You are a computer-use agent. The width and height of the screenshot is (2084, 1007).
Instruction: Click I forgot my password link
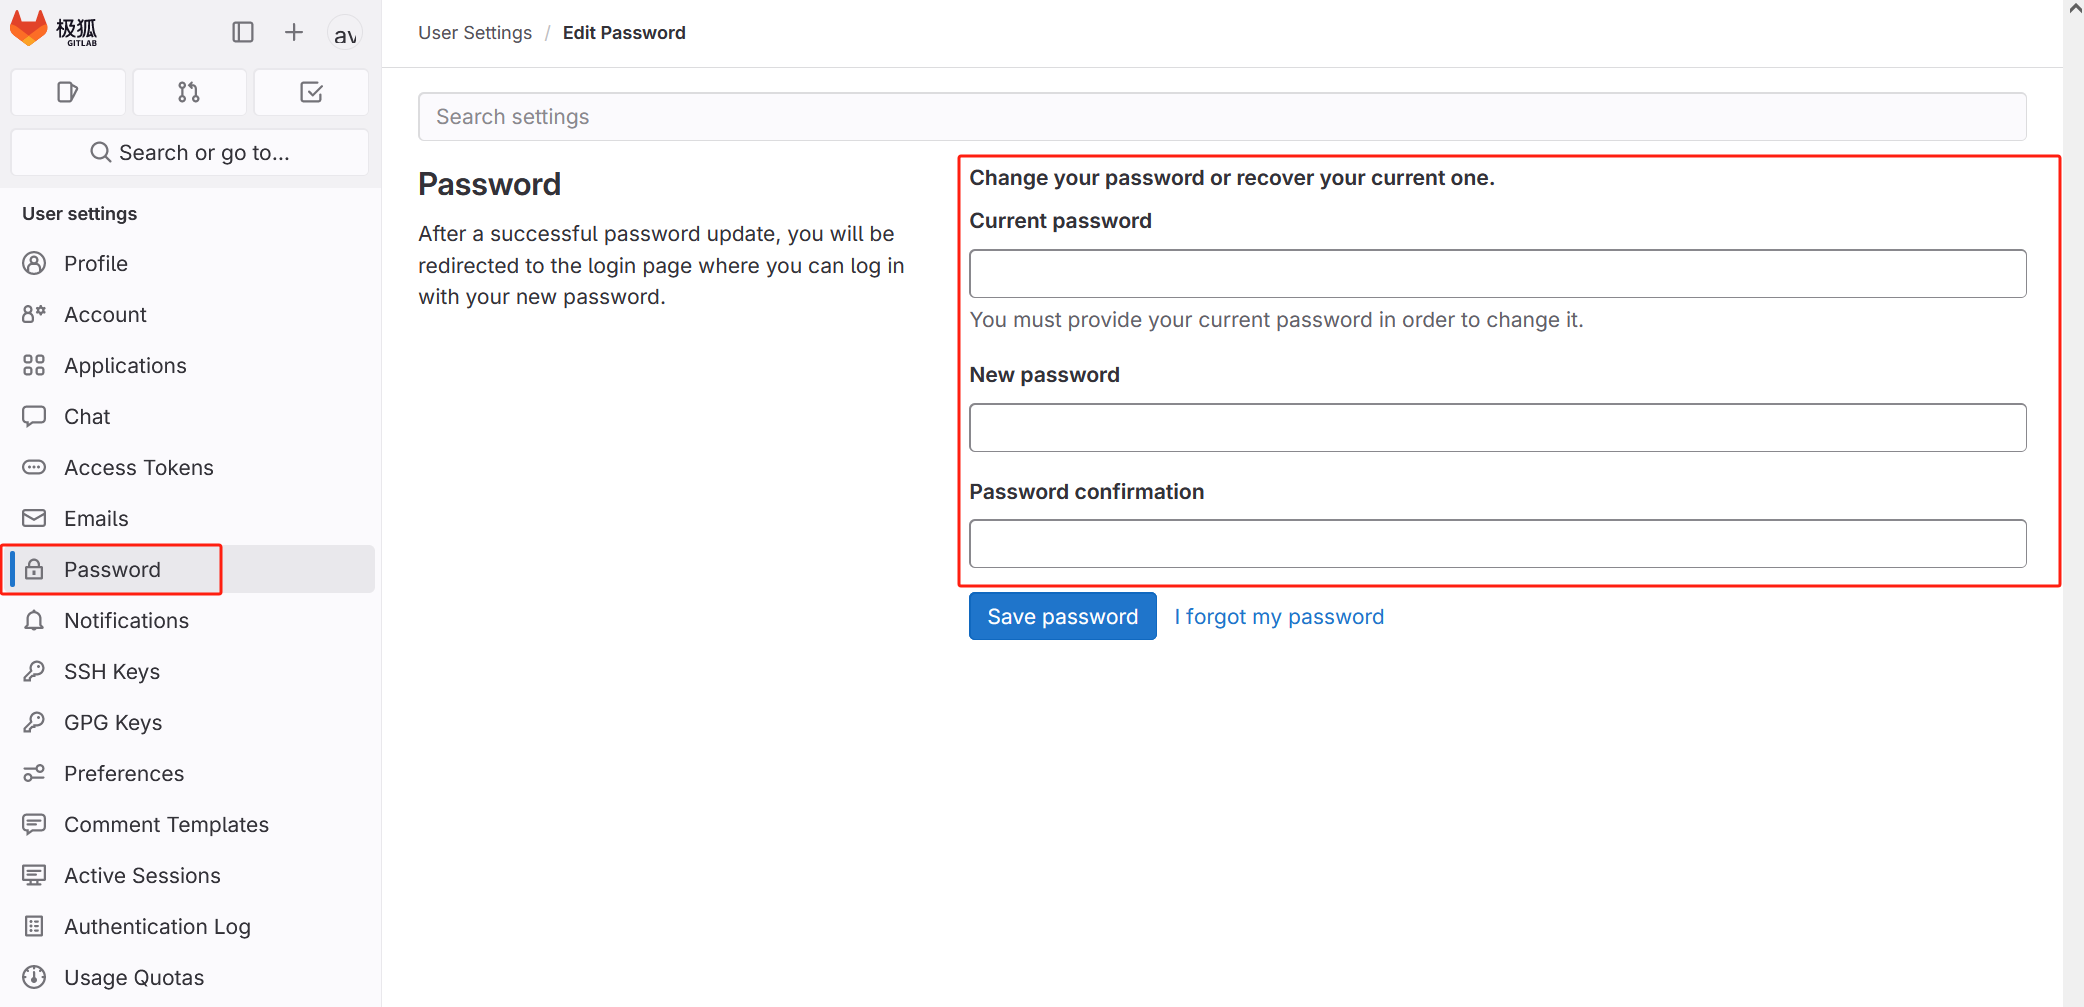point(1279,616)
